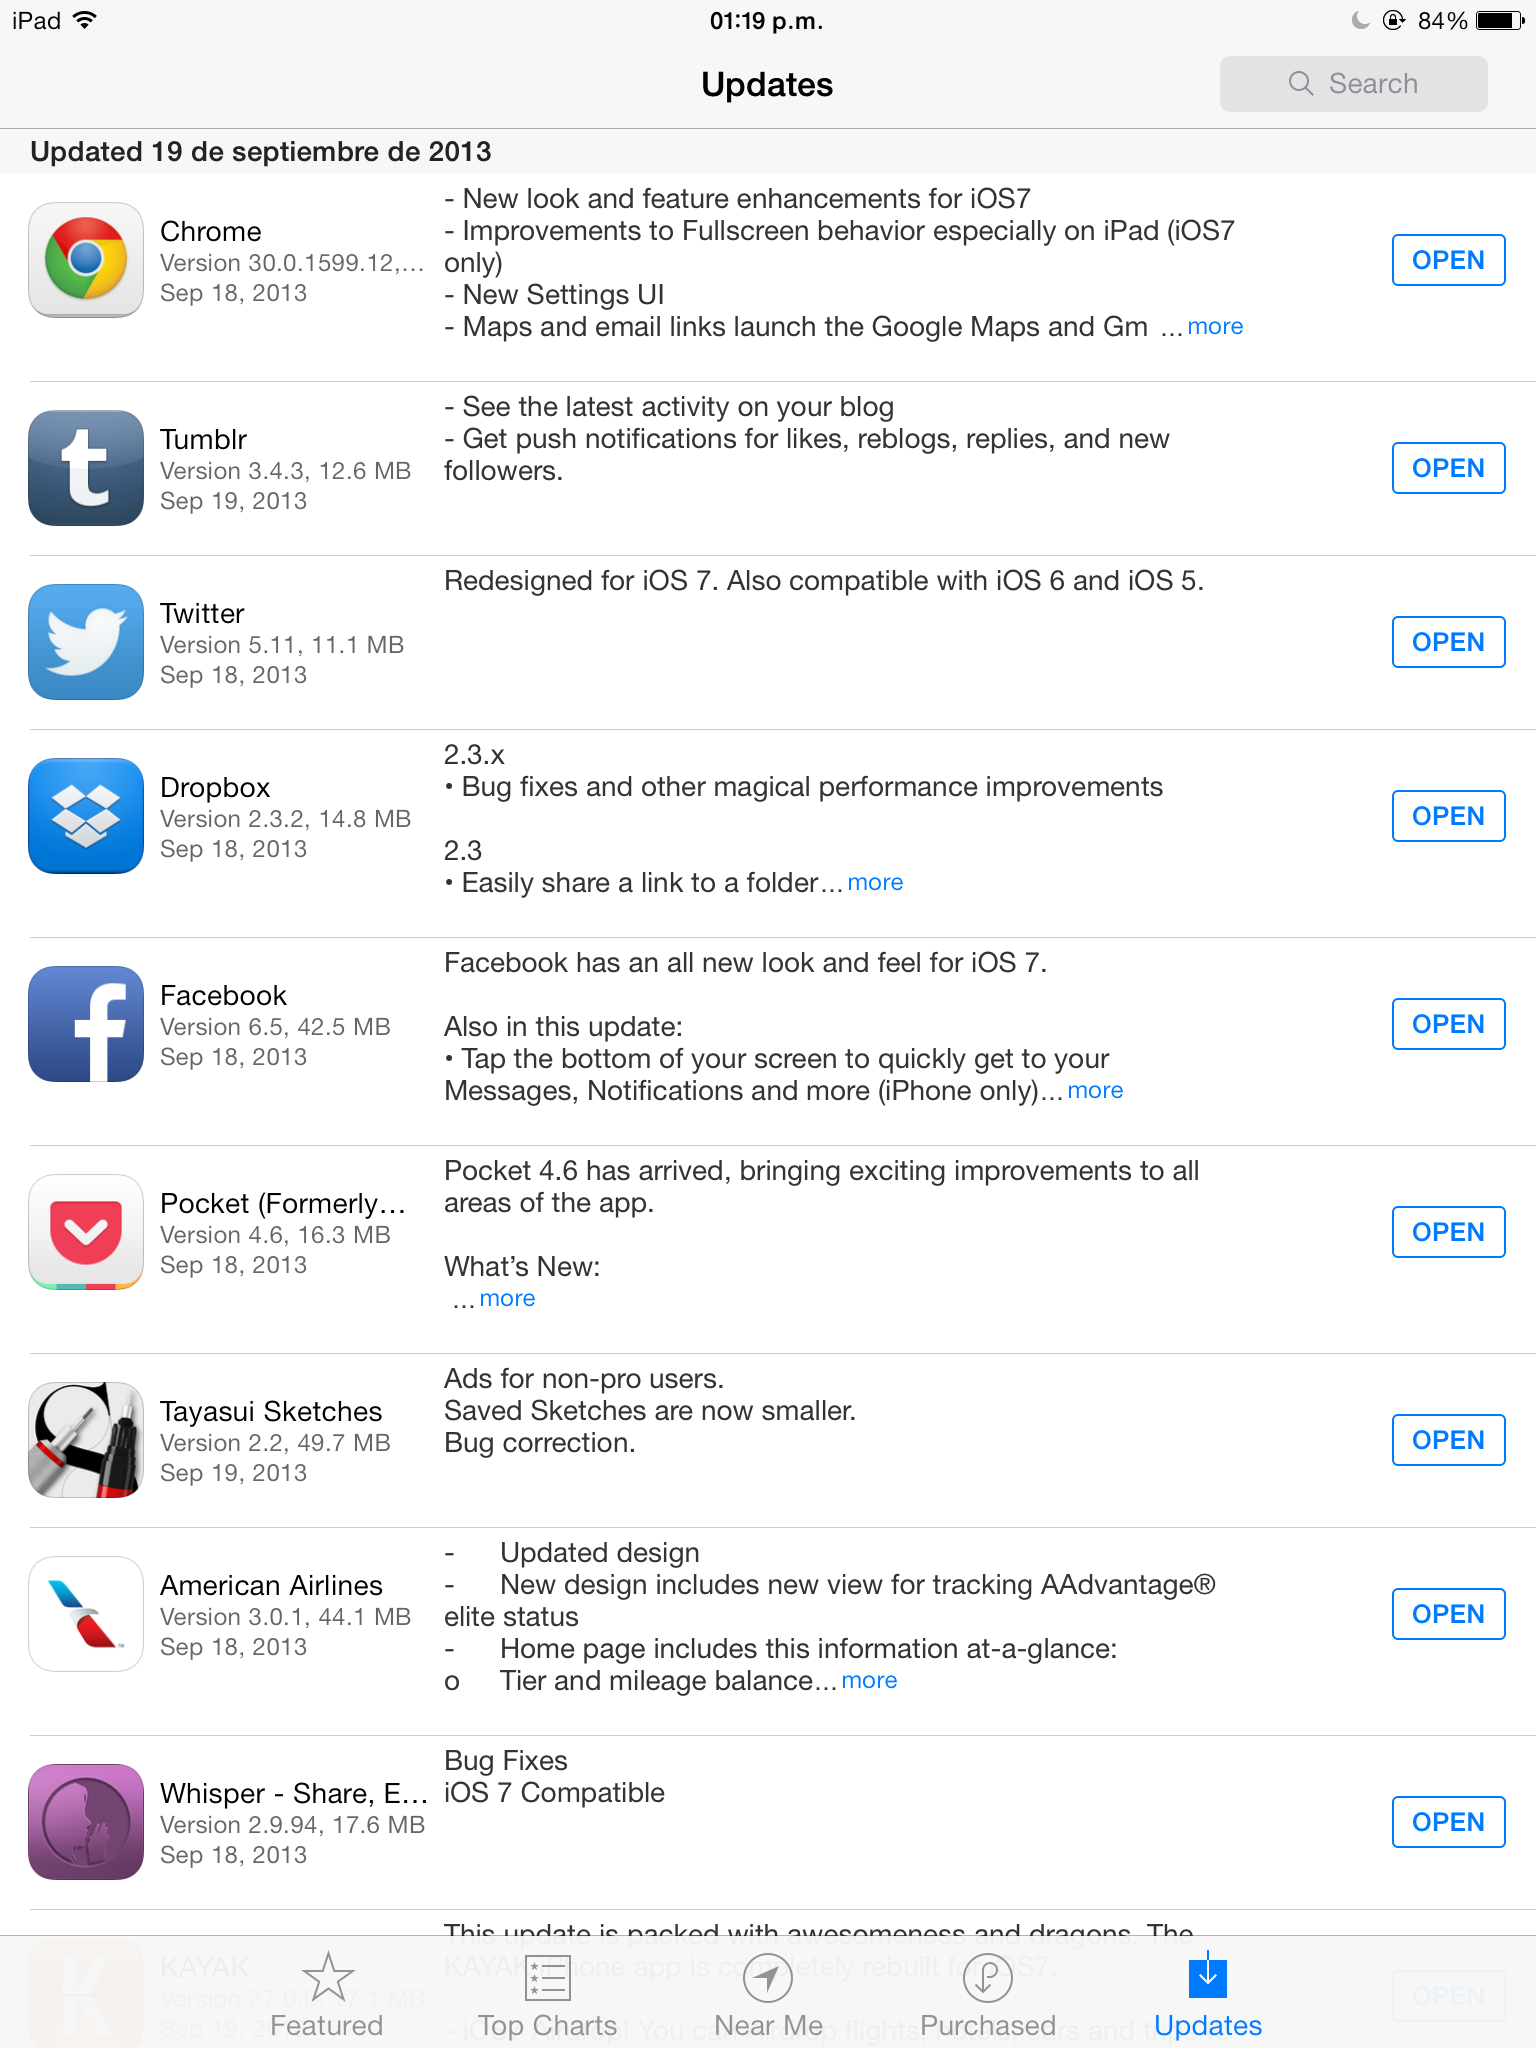The height and width of the screenshot is (2048, 1536).
Task: Tap the Whisper app icon
Action: [86, 1822]
